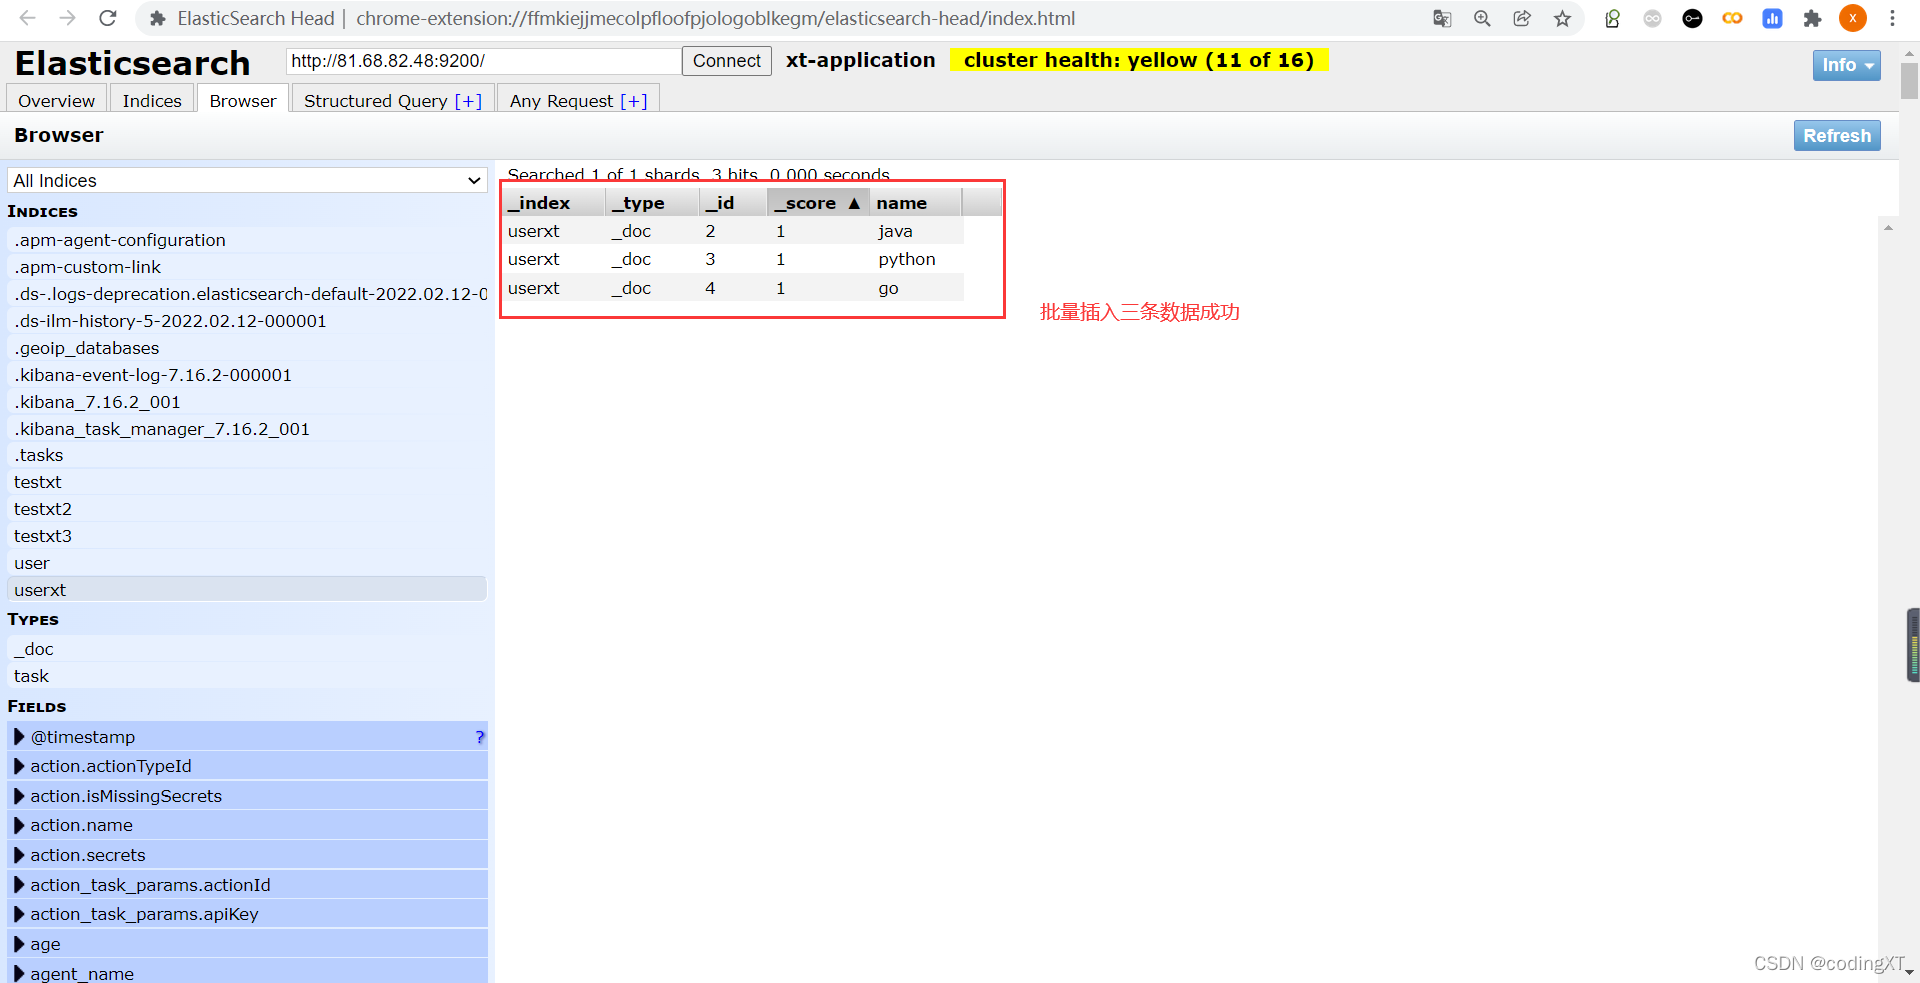Open the Info dropdown button

coord(1846,65)
